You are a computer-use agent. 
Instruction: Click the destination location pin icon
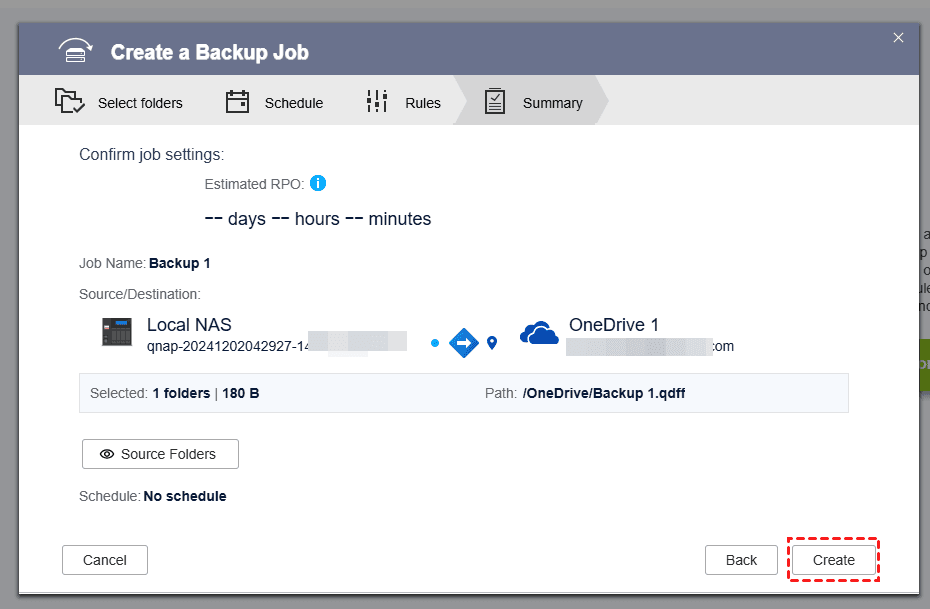(492, 343)
